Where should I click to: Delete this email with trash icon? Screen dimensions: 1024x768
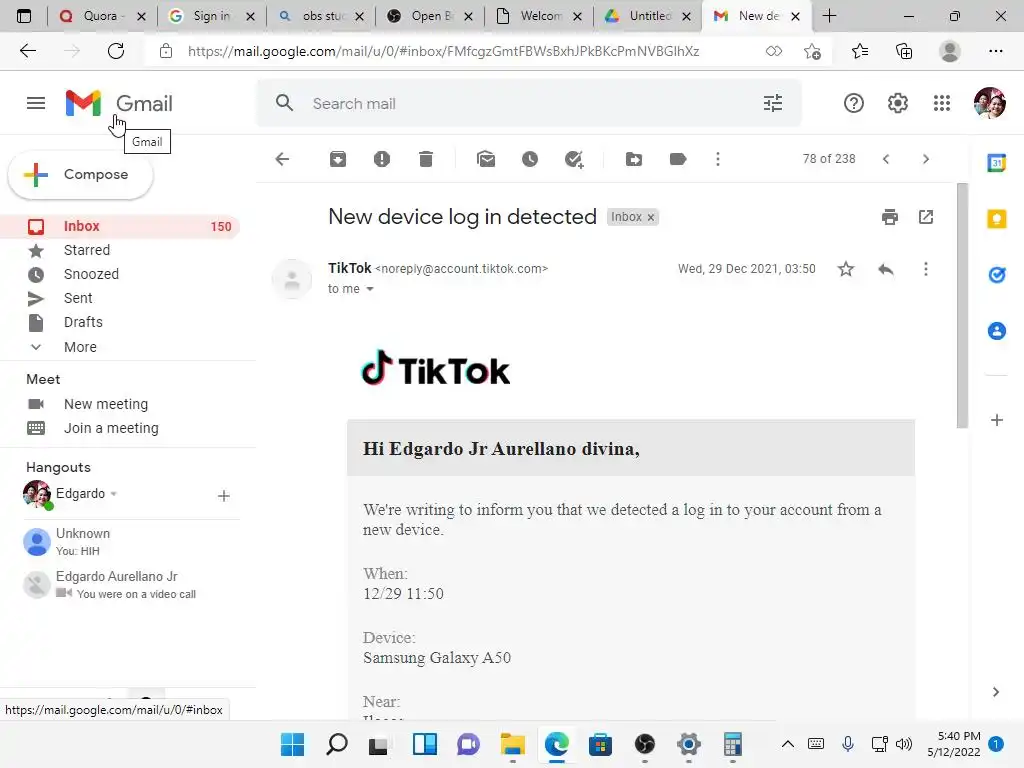pos(426,159)
